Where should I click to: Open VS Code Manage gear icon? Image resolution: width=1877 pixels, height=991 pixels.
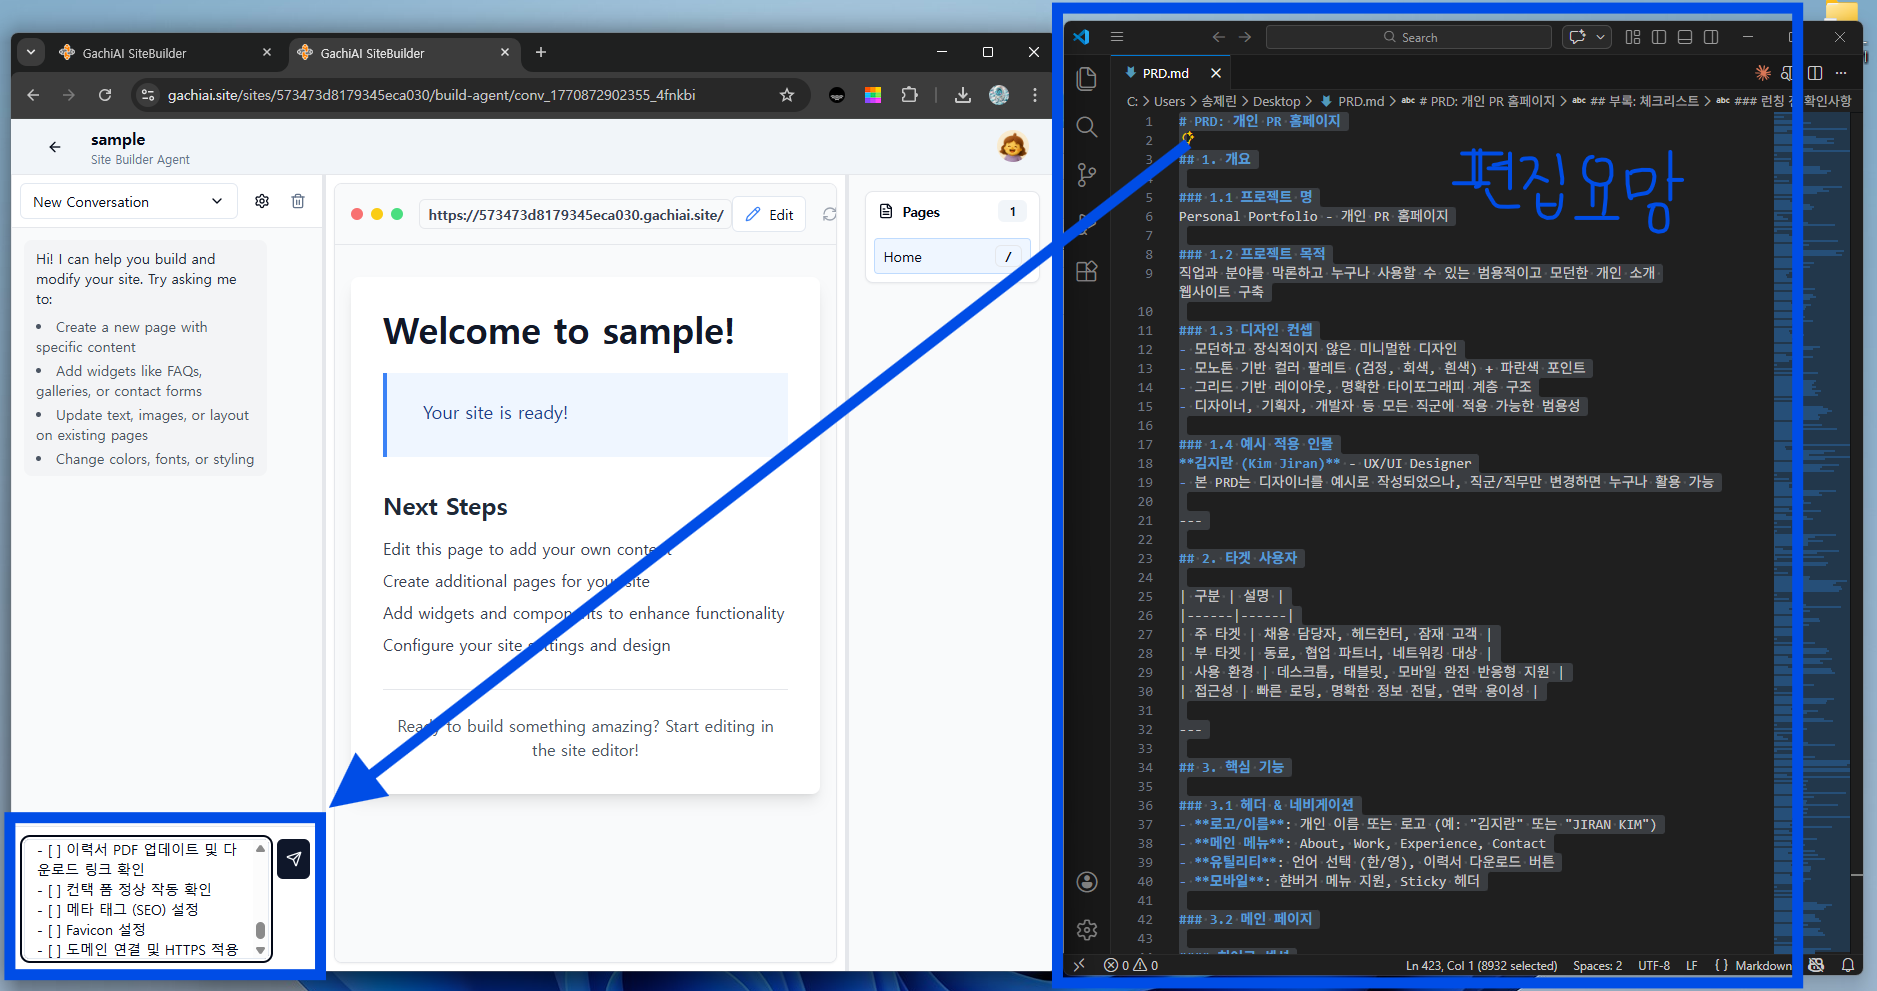click(x=1087, y=930)
